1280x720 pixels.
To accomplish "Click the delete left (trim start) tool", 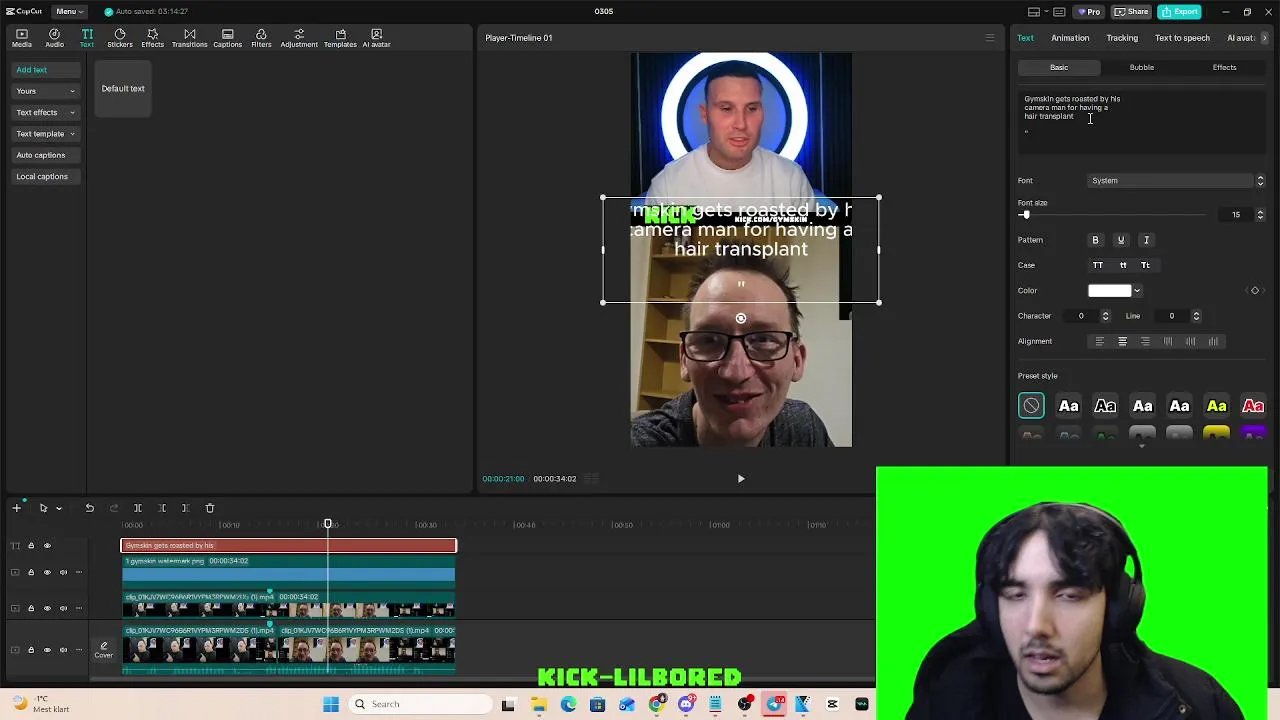I will pos(162,508).
